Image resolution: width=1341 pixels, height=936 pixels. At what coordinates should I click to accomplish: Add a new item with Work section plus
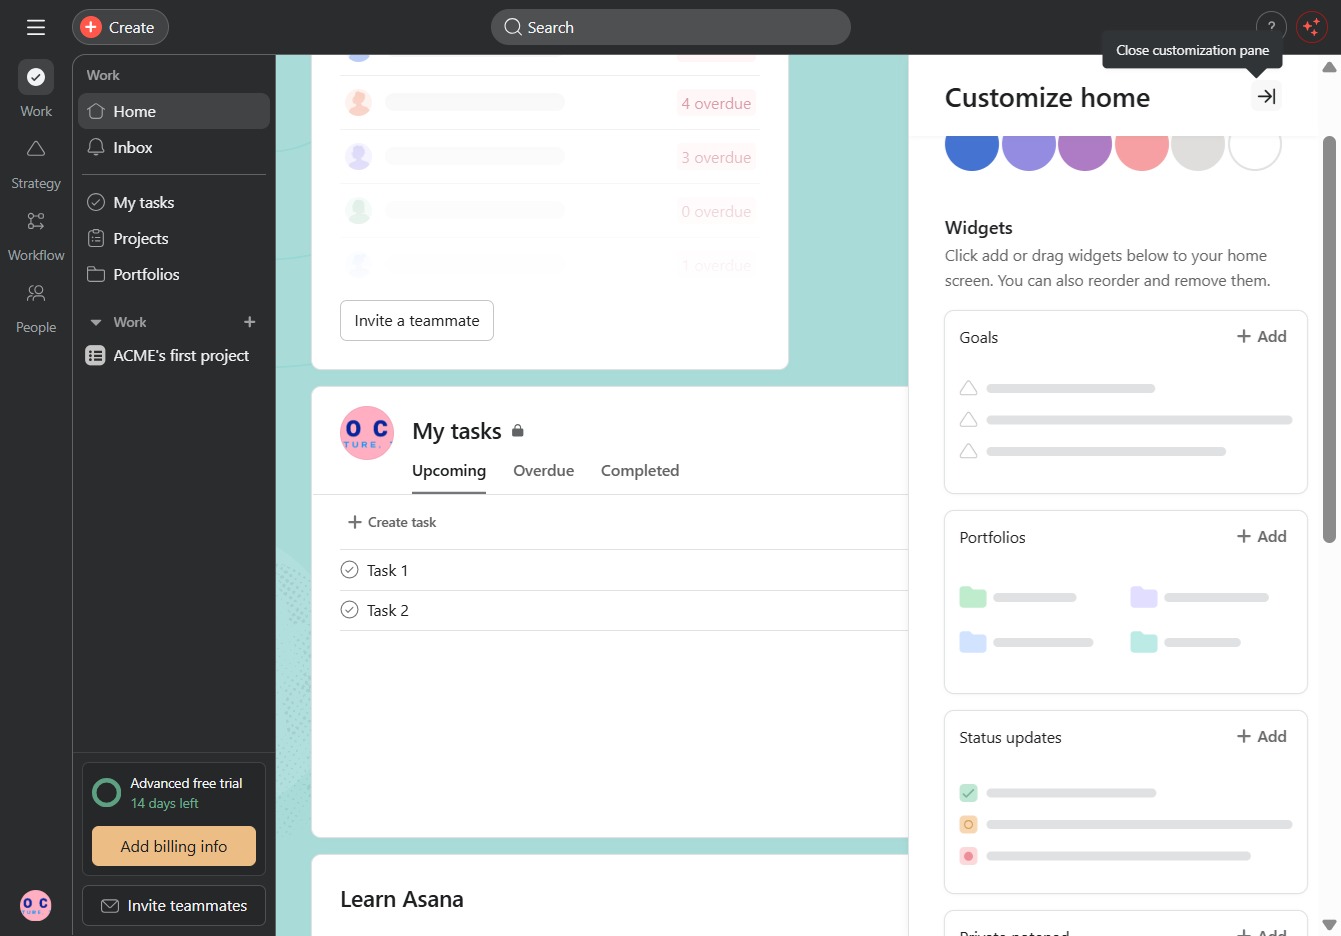(x=250, y=322)
